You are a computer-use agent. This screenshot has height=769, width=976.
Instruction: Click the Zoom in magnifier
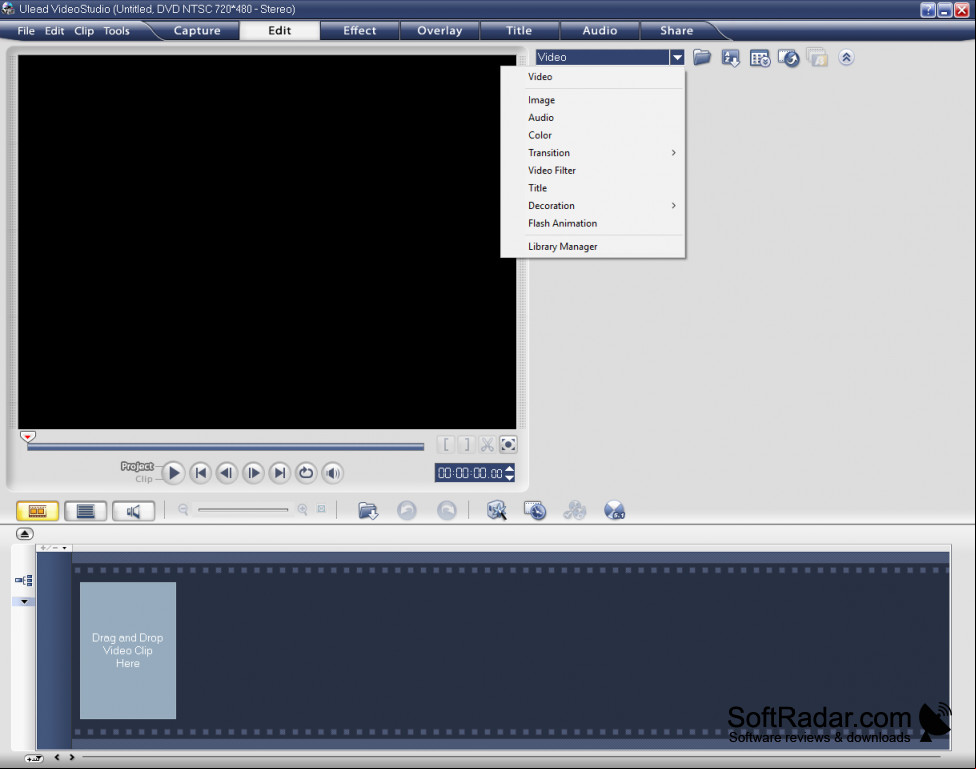303,509
